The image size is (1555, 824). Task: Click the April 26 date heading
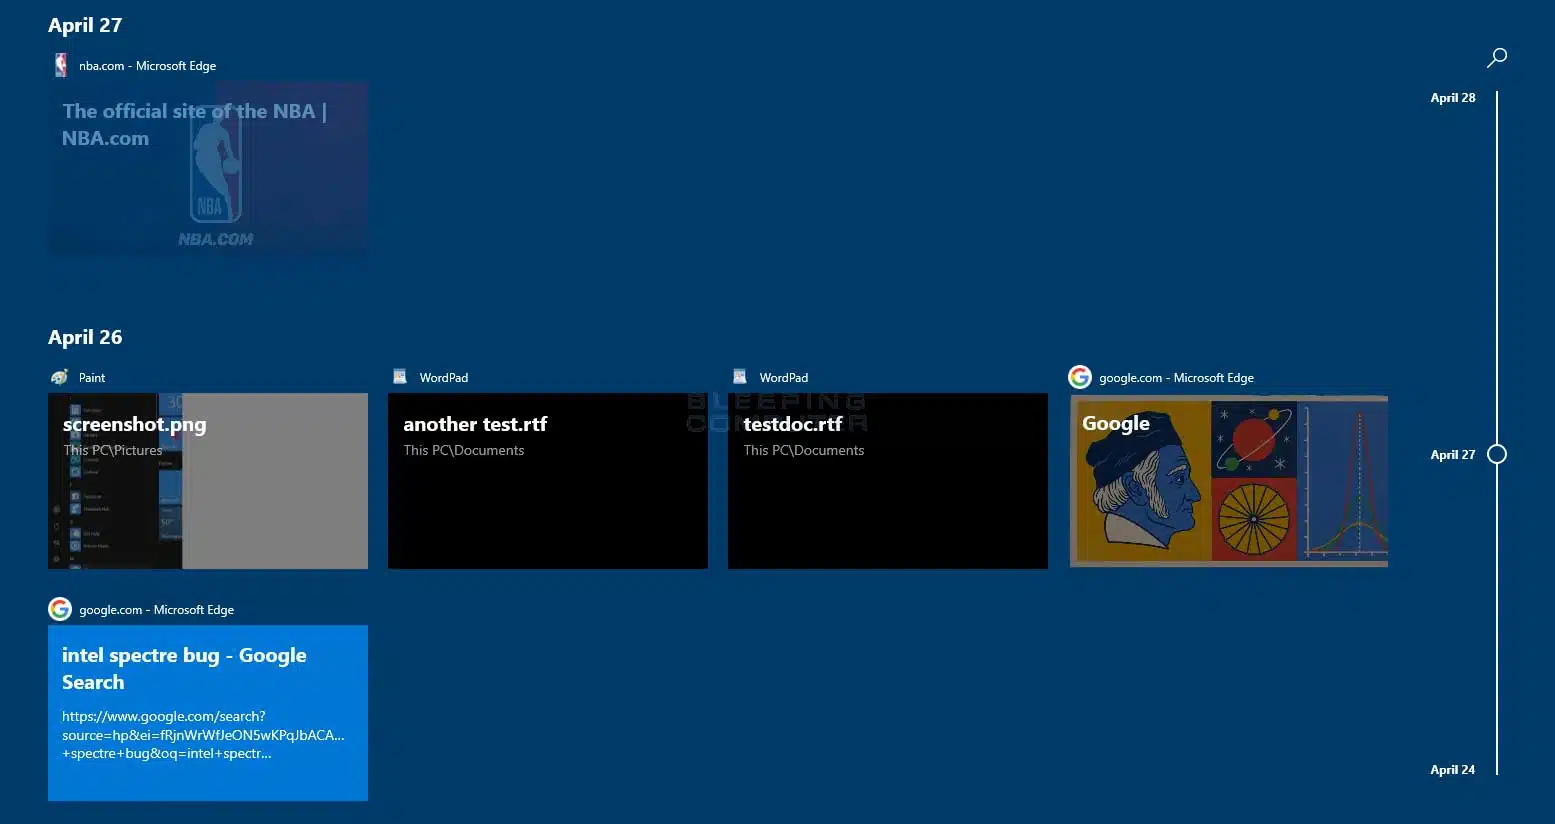[85, 337]
